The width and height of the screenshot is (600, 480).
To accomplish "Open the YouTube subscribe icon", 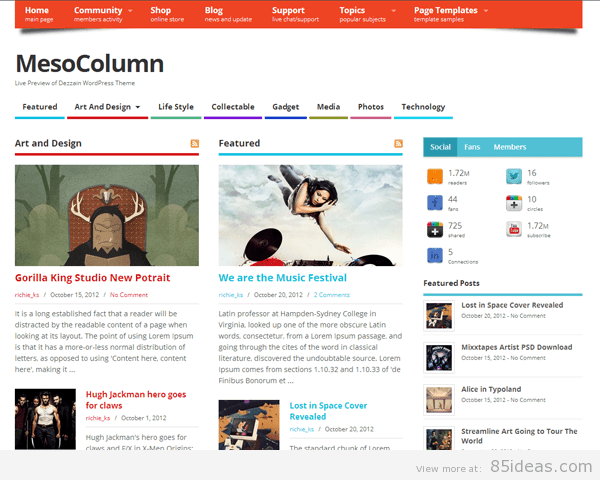I will pyautogui.click(x=514, y=229).
